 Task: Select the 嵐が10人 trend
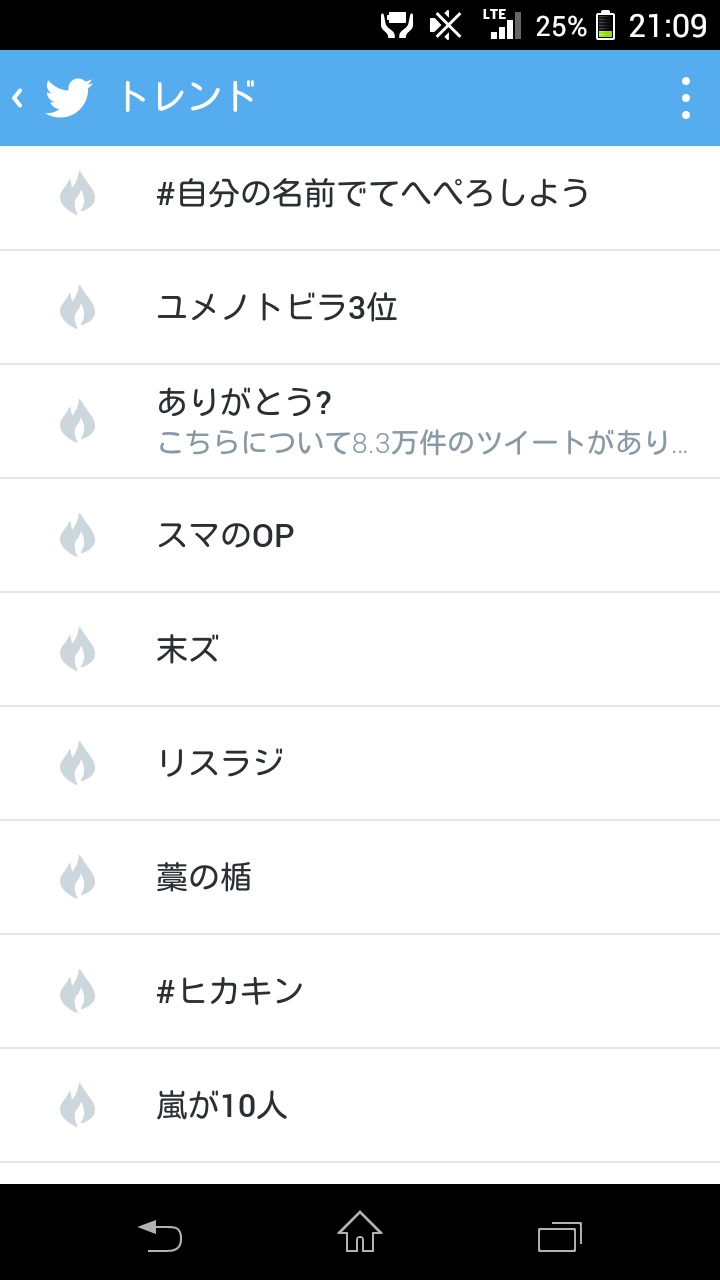coord(360,1105)
